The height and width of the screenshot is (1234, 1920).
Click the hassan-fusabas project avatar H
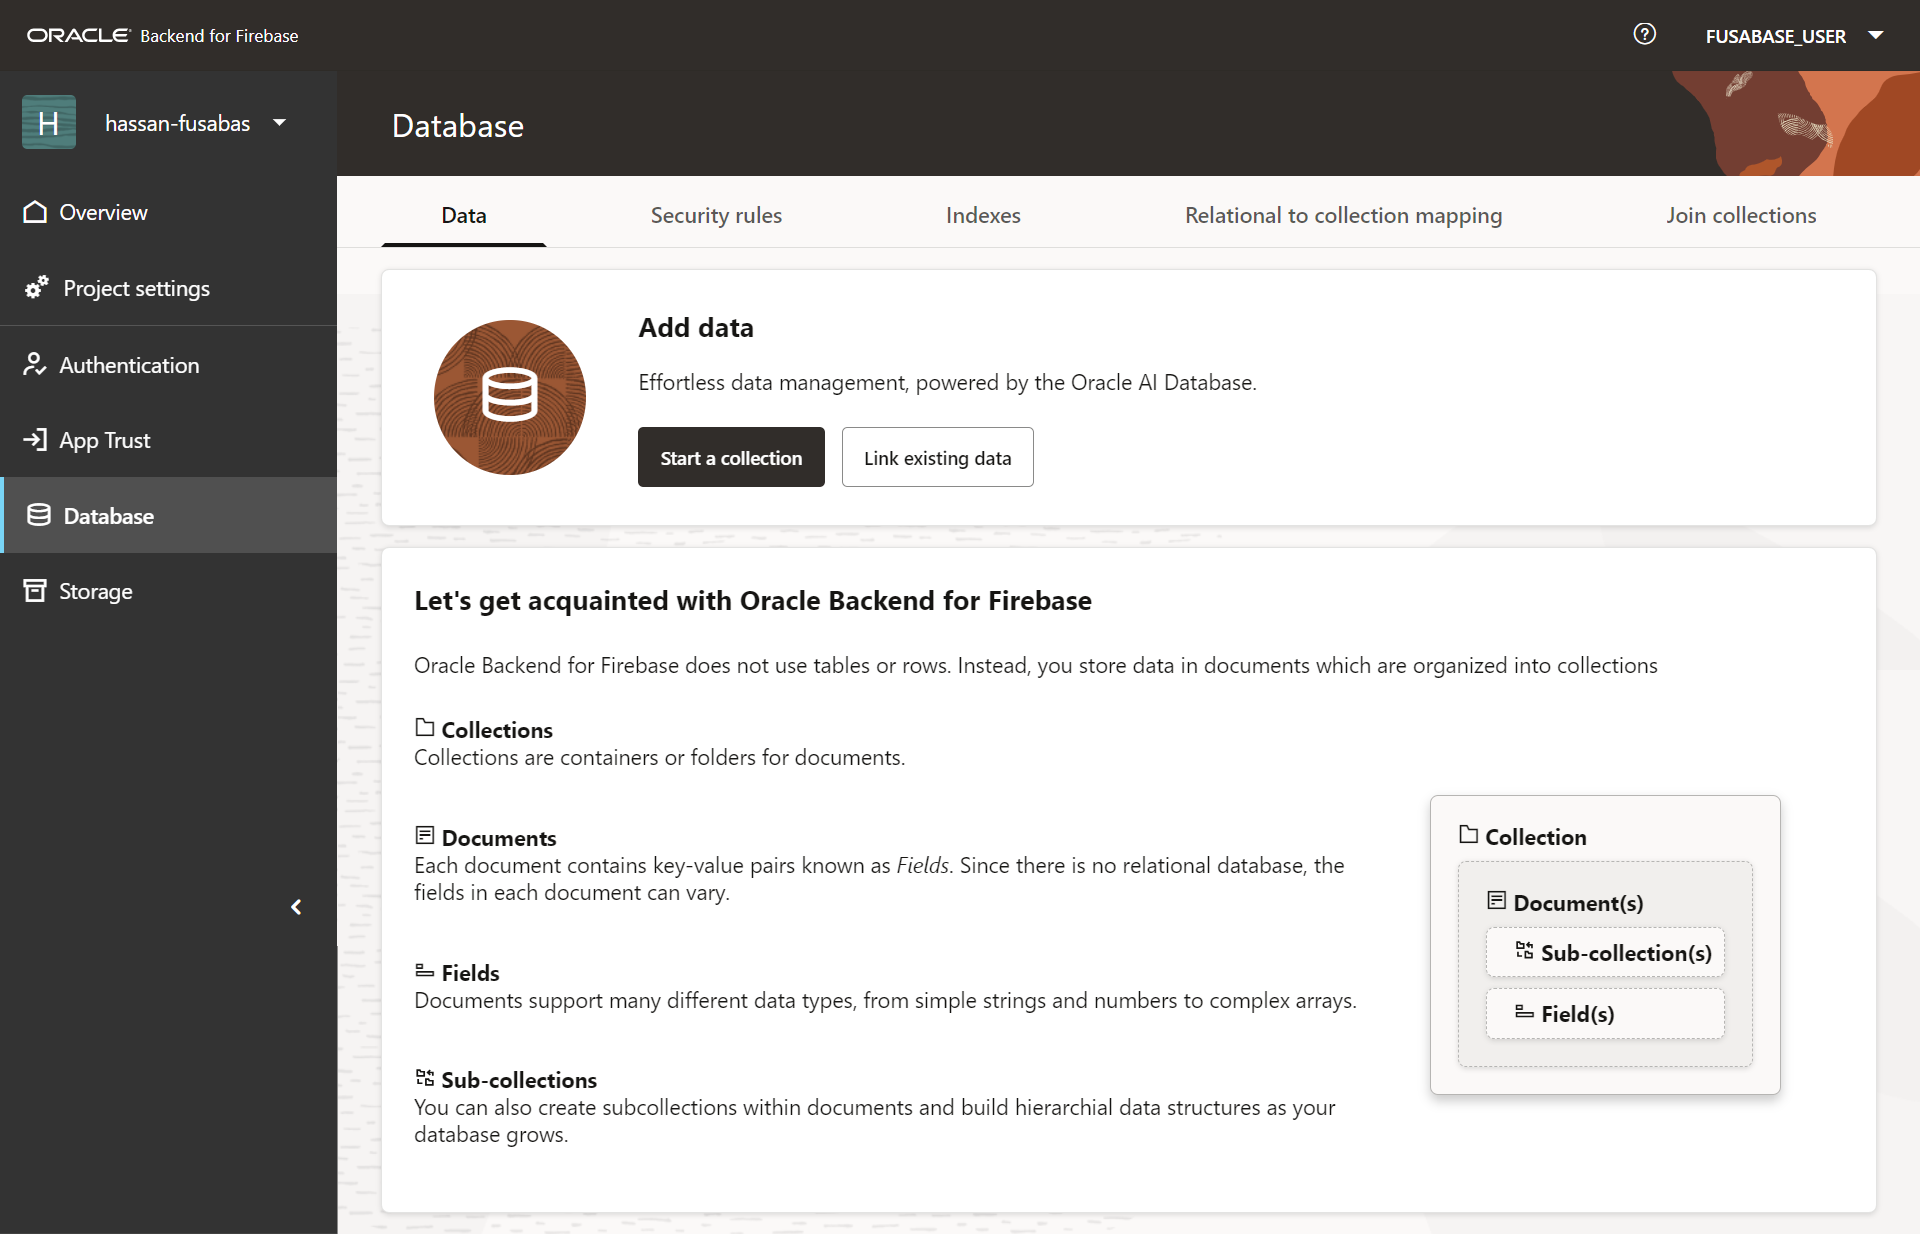click(x=49, y=123)
